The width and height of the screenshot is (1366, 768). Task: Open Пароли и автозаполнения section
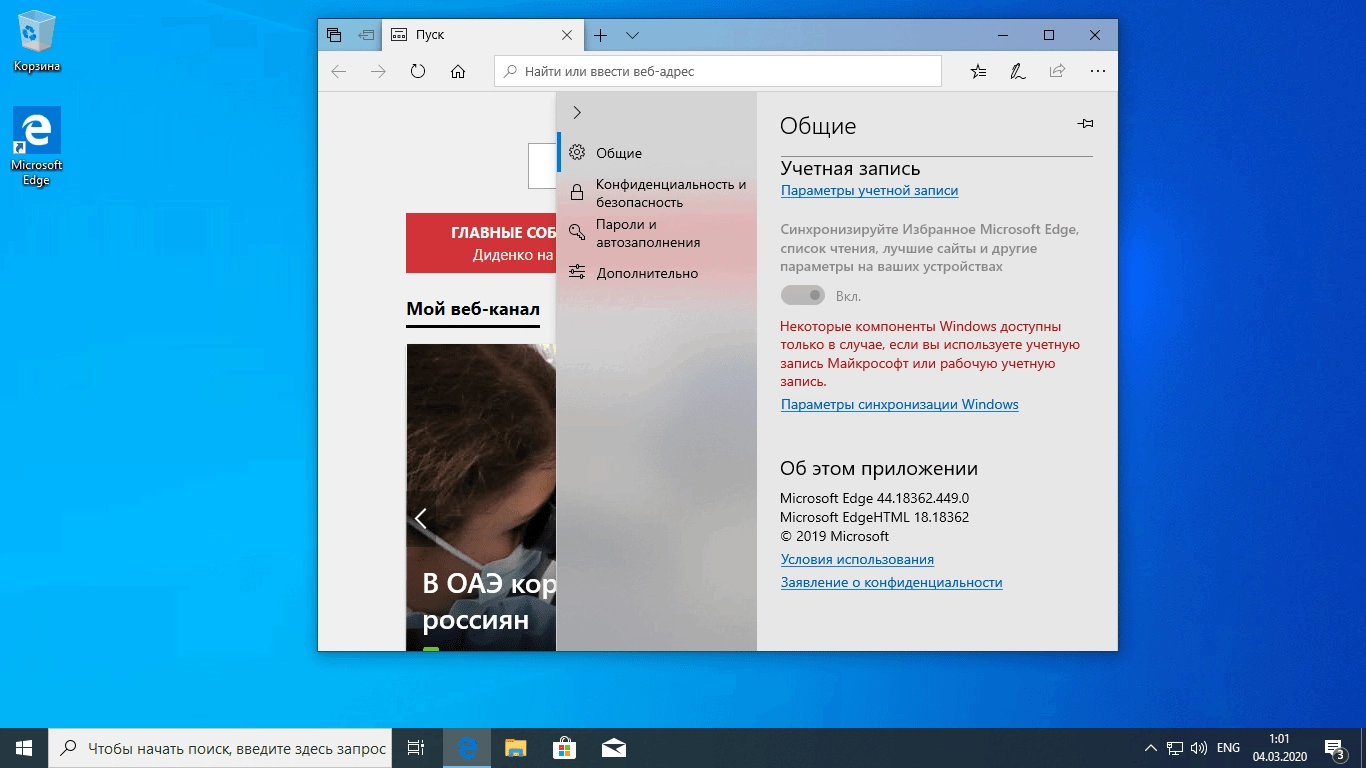coord(656,233)
